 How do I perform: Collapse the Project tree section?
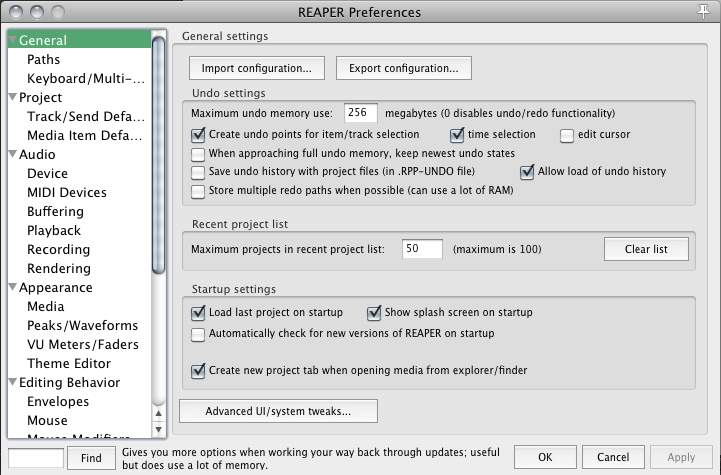coord(12,97)
